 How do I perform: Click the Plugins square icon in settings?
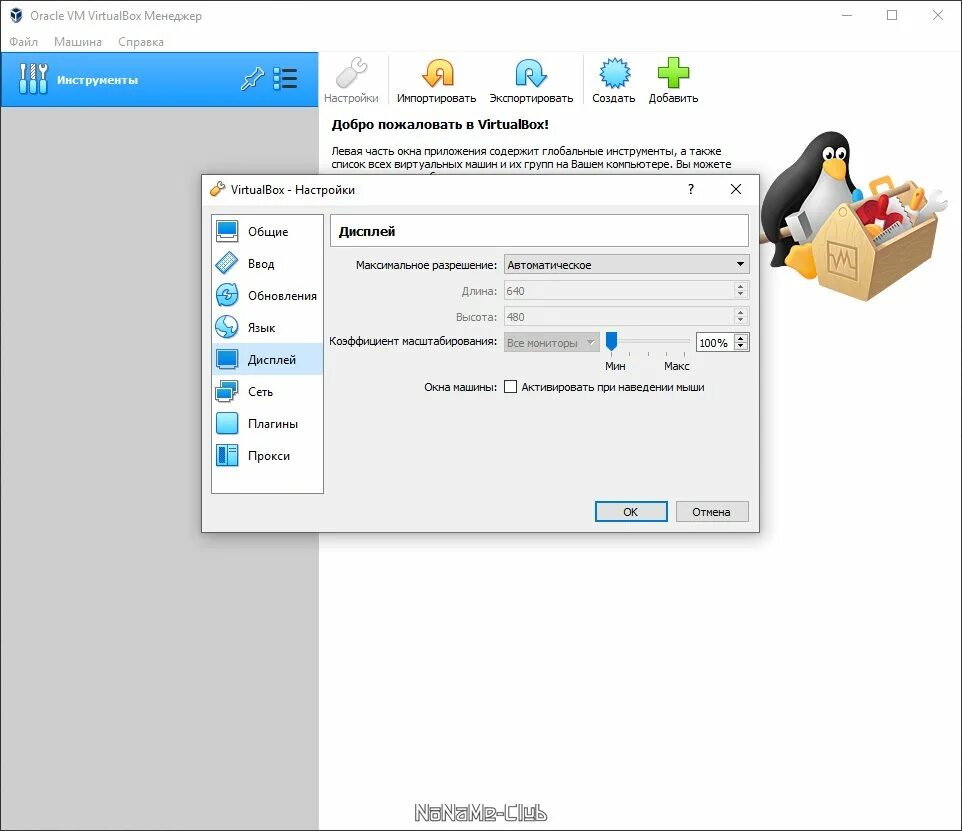tap(227, 423)
